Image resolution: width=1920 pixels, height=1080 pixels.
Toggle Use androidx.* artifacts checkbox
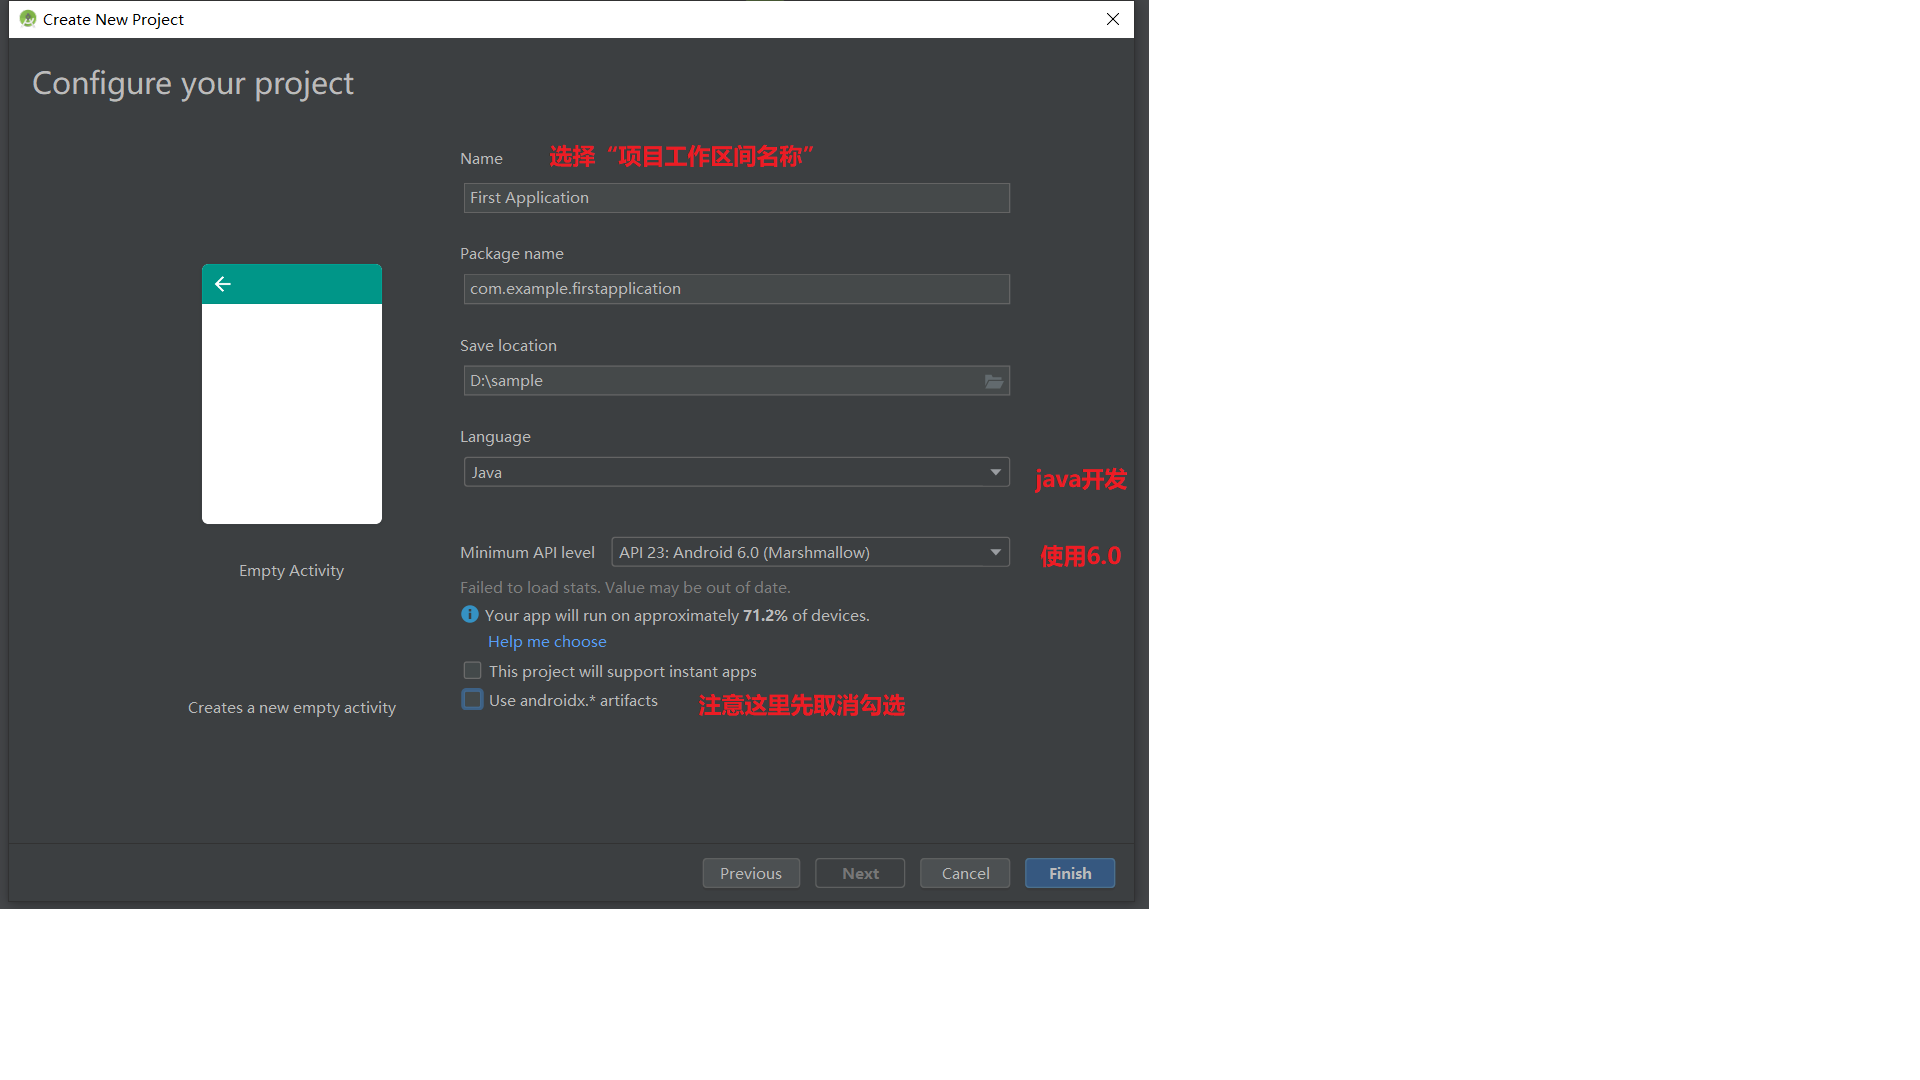(x=472, y=700)
